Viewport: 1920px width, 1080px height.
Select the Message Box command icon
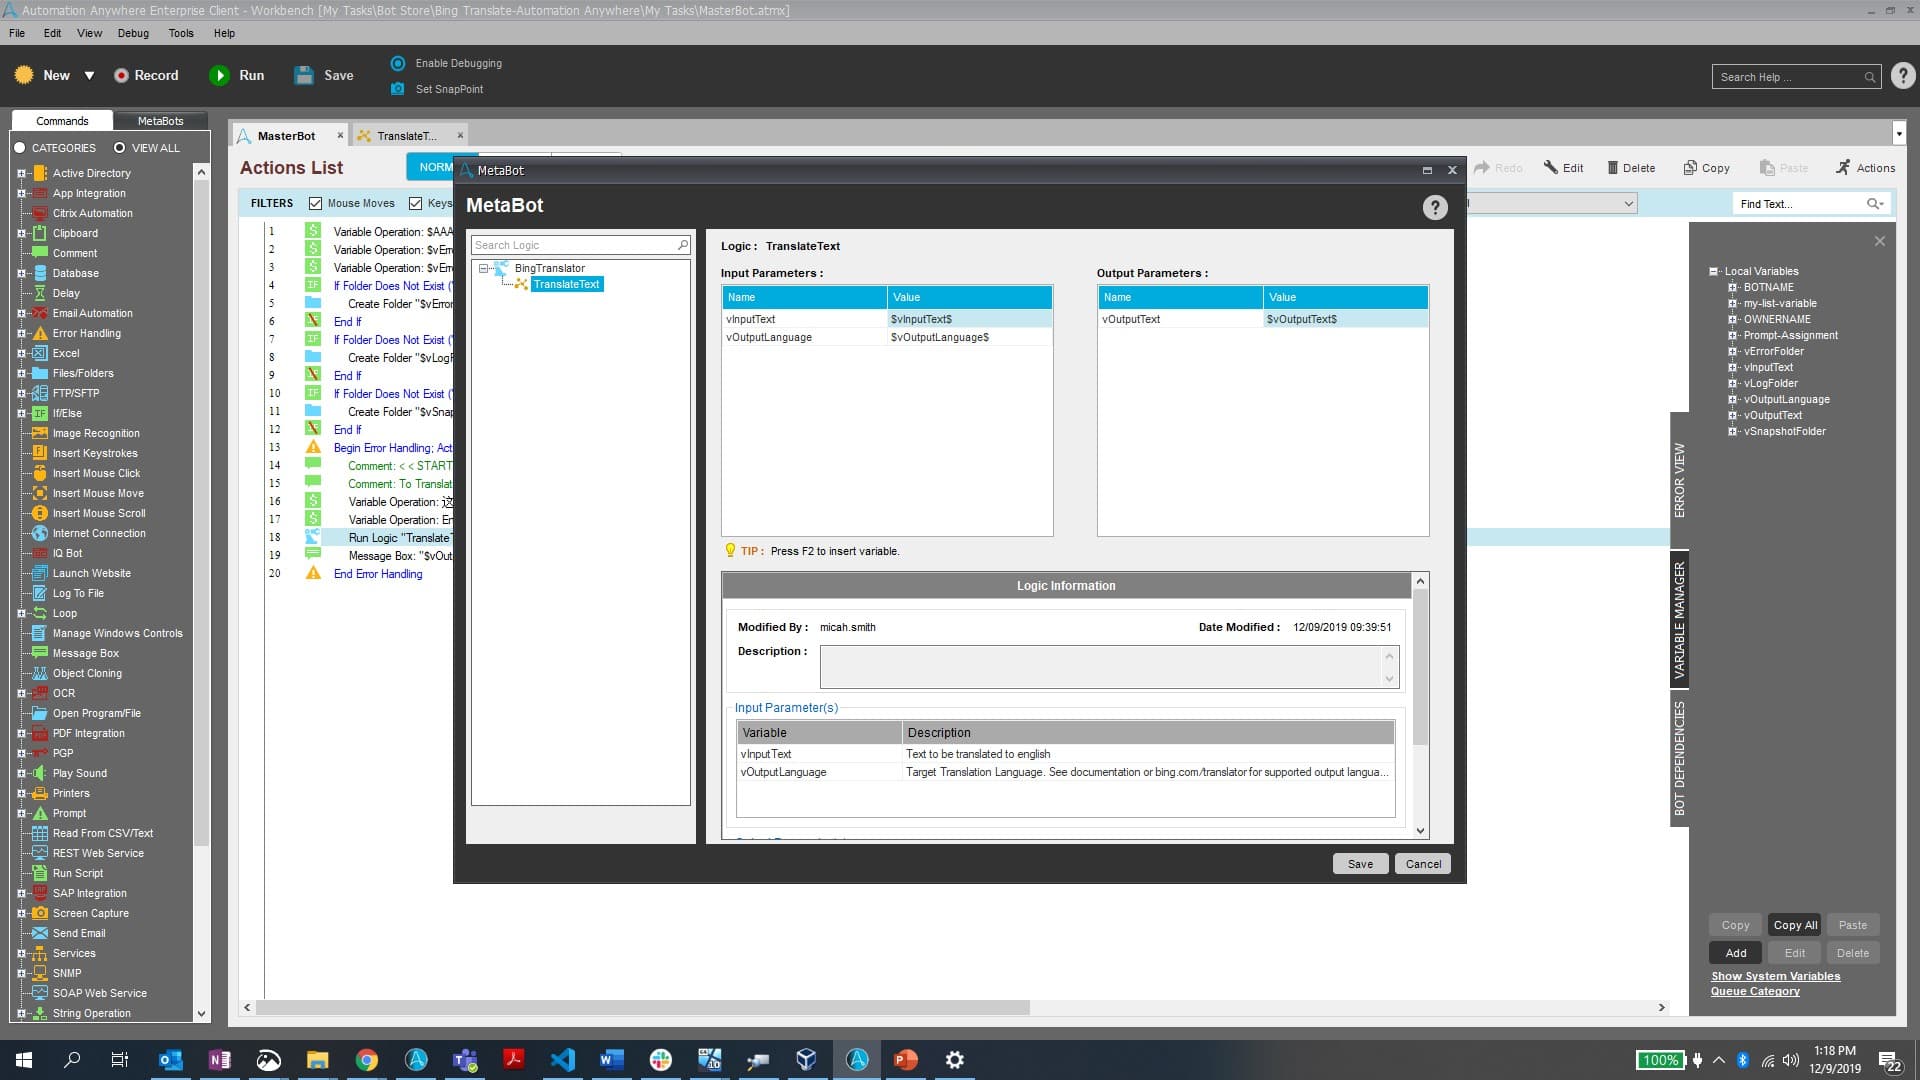[40, 653]
